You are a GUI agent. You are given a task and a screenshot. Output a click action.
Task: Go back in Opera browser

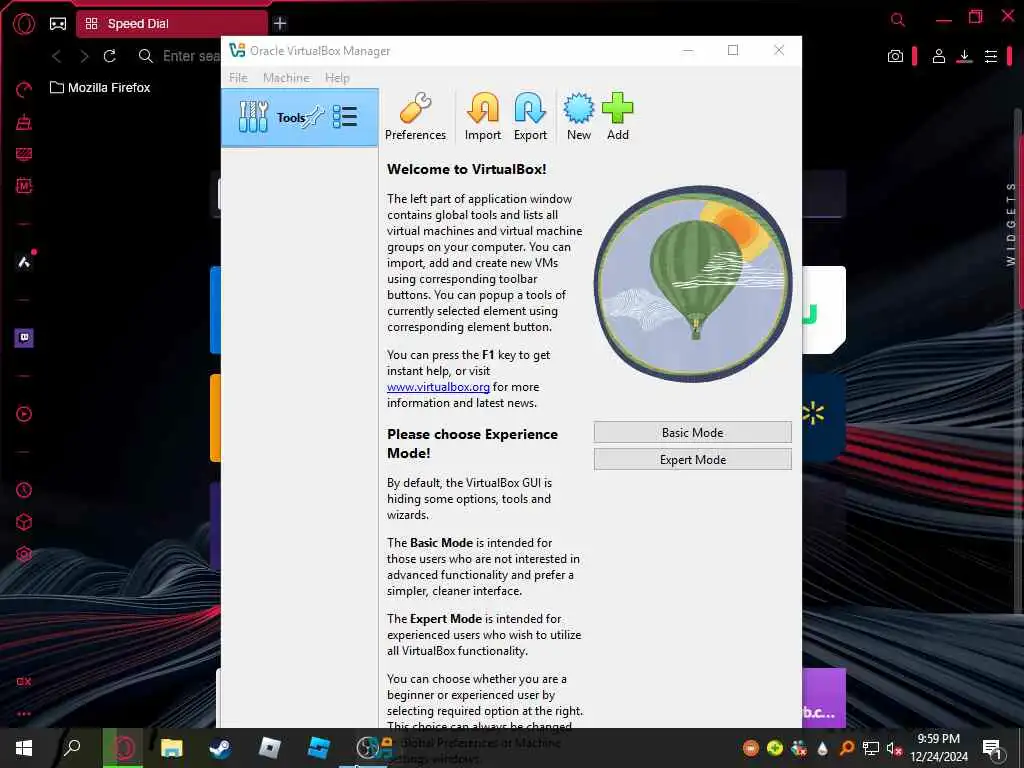(57, 56)
